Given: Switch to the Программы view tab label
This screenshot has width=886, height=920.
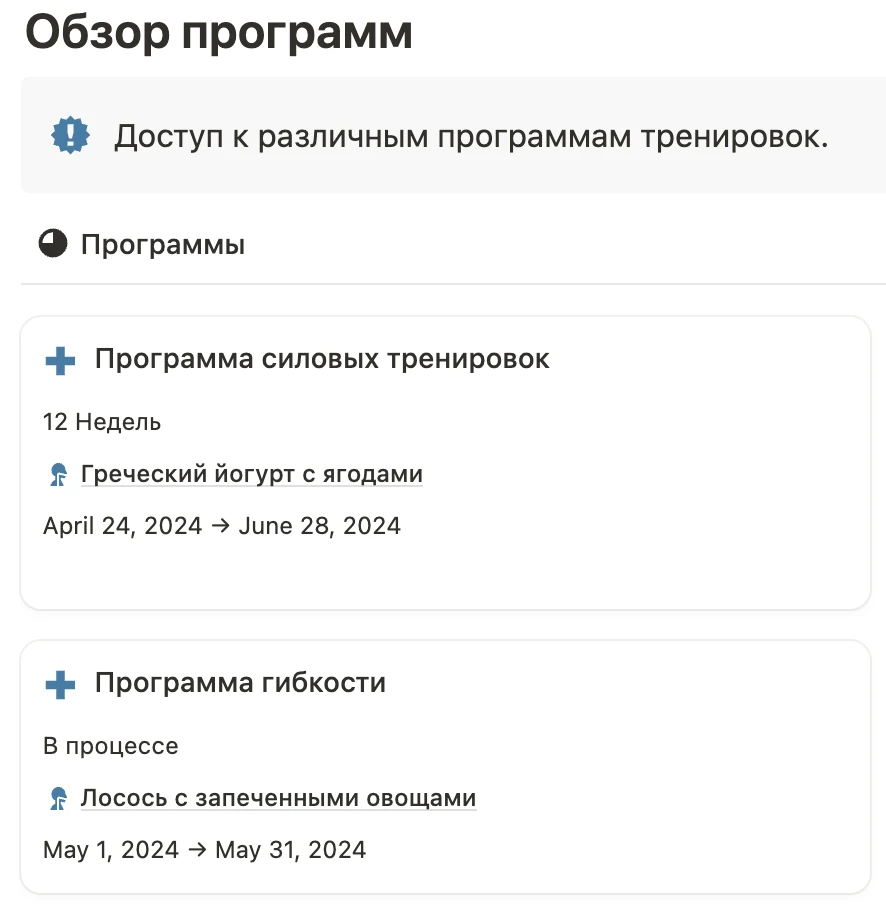Looking at the screenshot, I should click(162, 244).
